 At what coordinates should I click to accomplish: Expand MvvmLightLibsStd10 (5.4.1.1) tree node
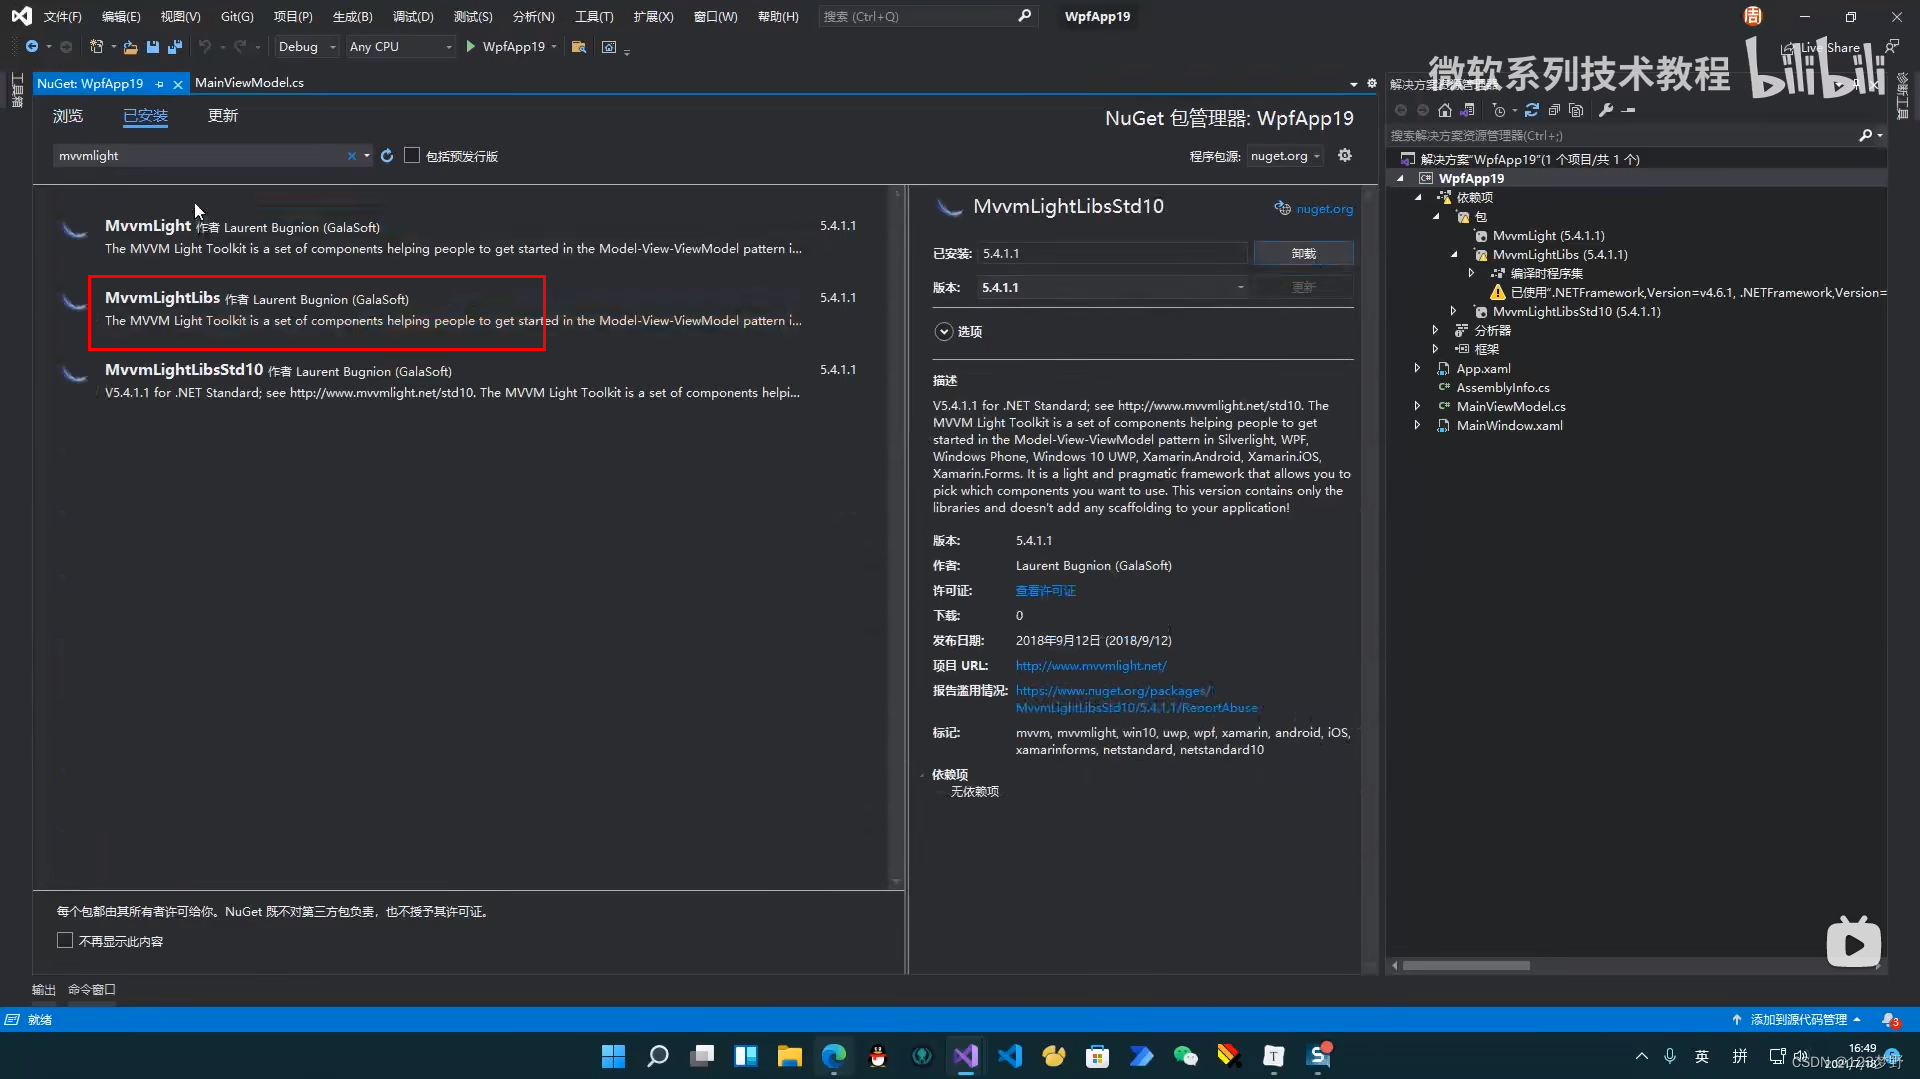1454,311
